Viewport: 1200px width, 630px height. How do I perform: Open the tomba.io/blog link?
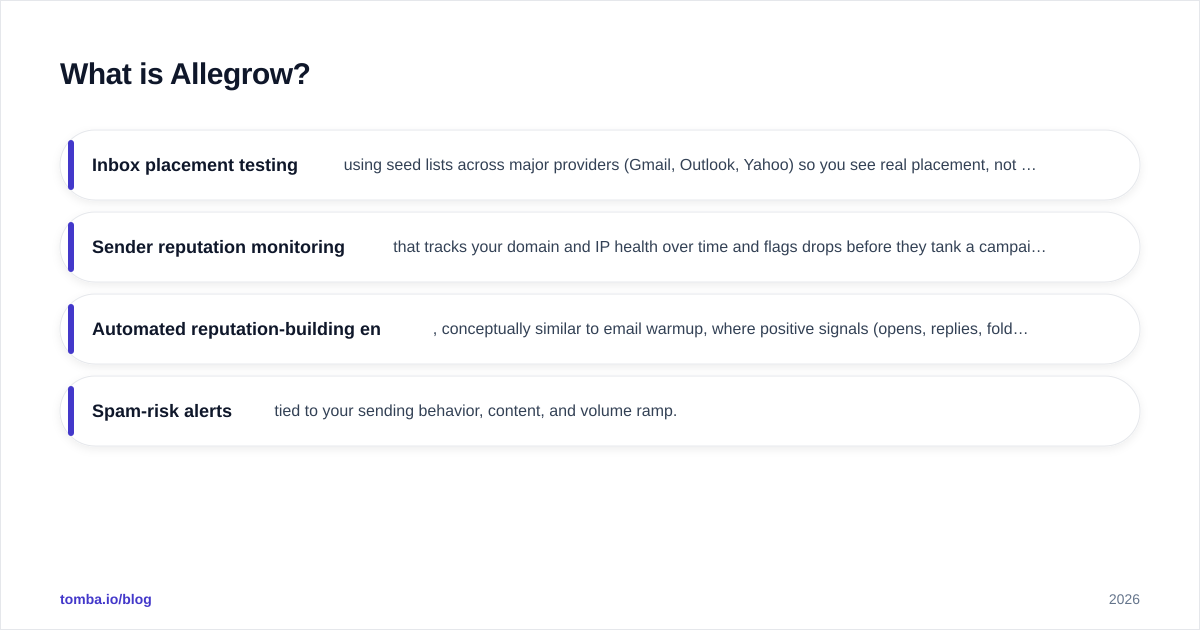[x=106, y=599]
